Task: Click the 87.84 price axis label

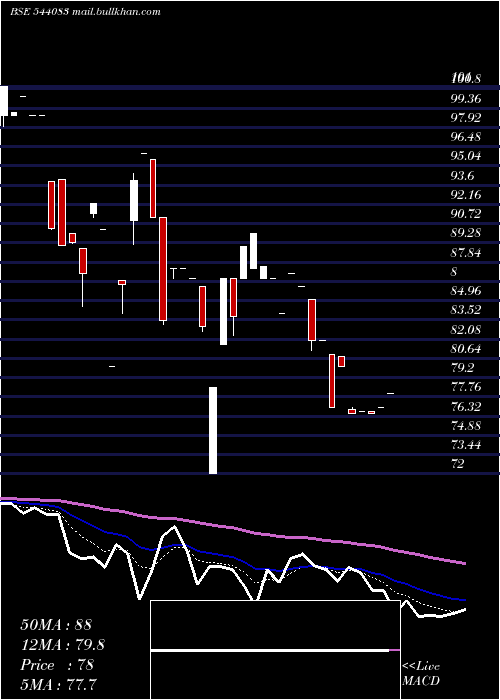Action: pos(466,253)
